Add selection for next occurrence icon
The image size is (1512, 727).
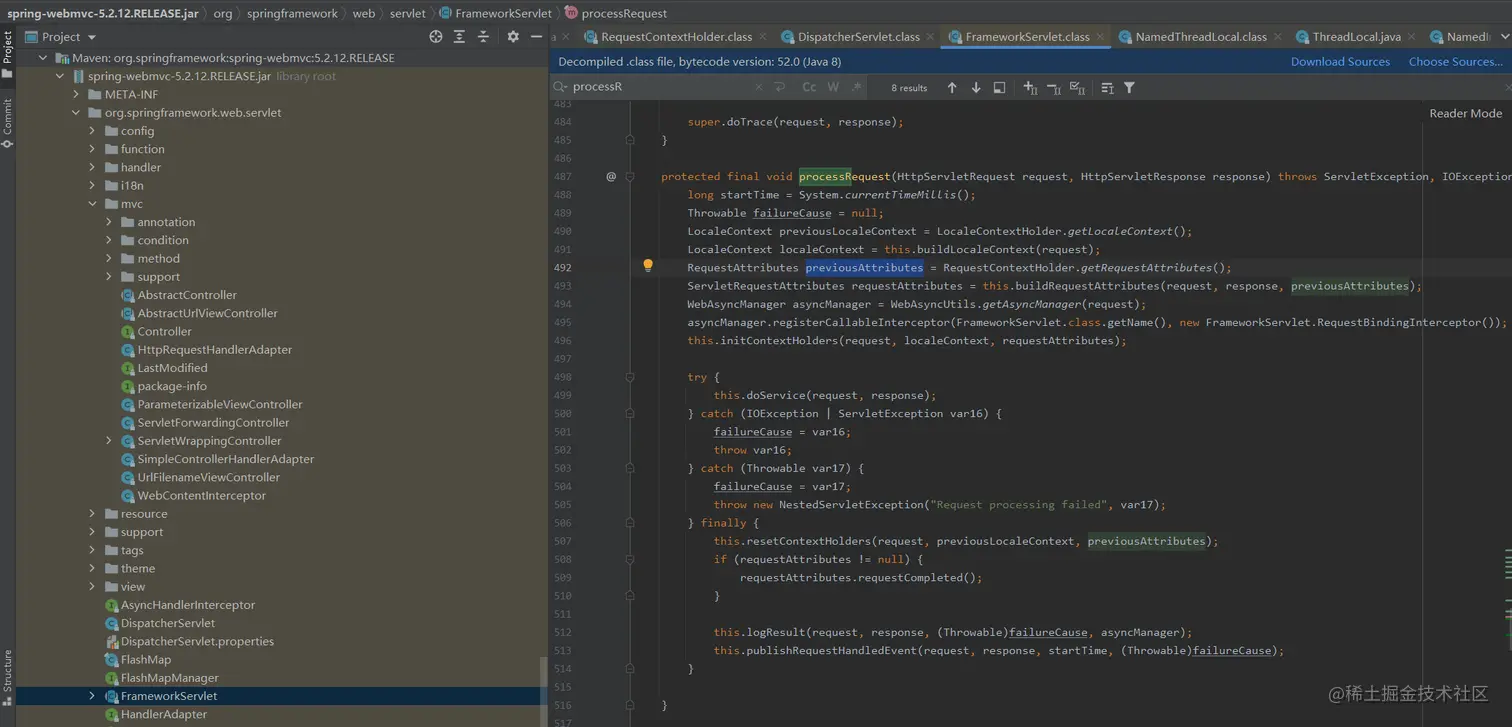coord(1030,87)
